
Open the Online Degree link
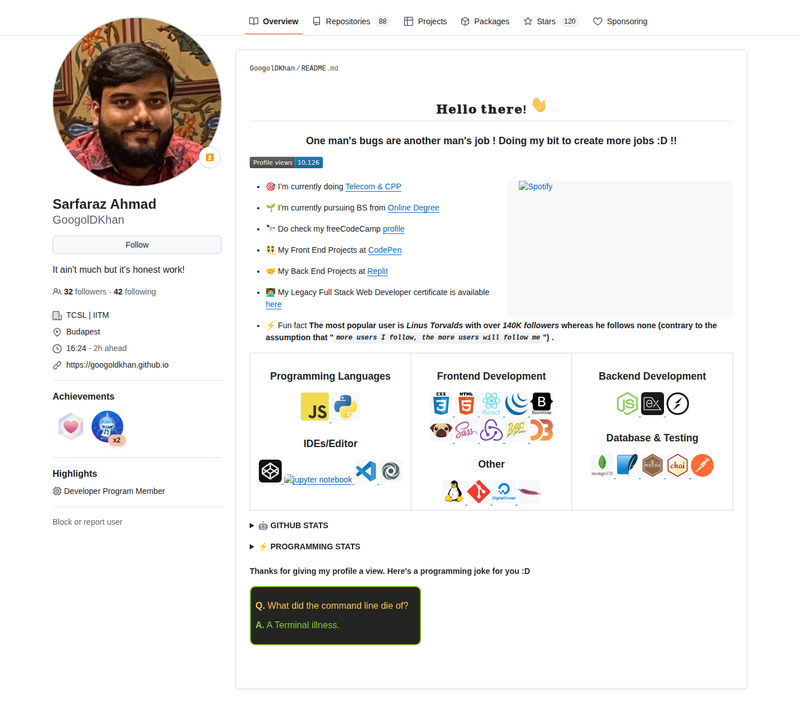[x=413, y=208]
